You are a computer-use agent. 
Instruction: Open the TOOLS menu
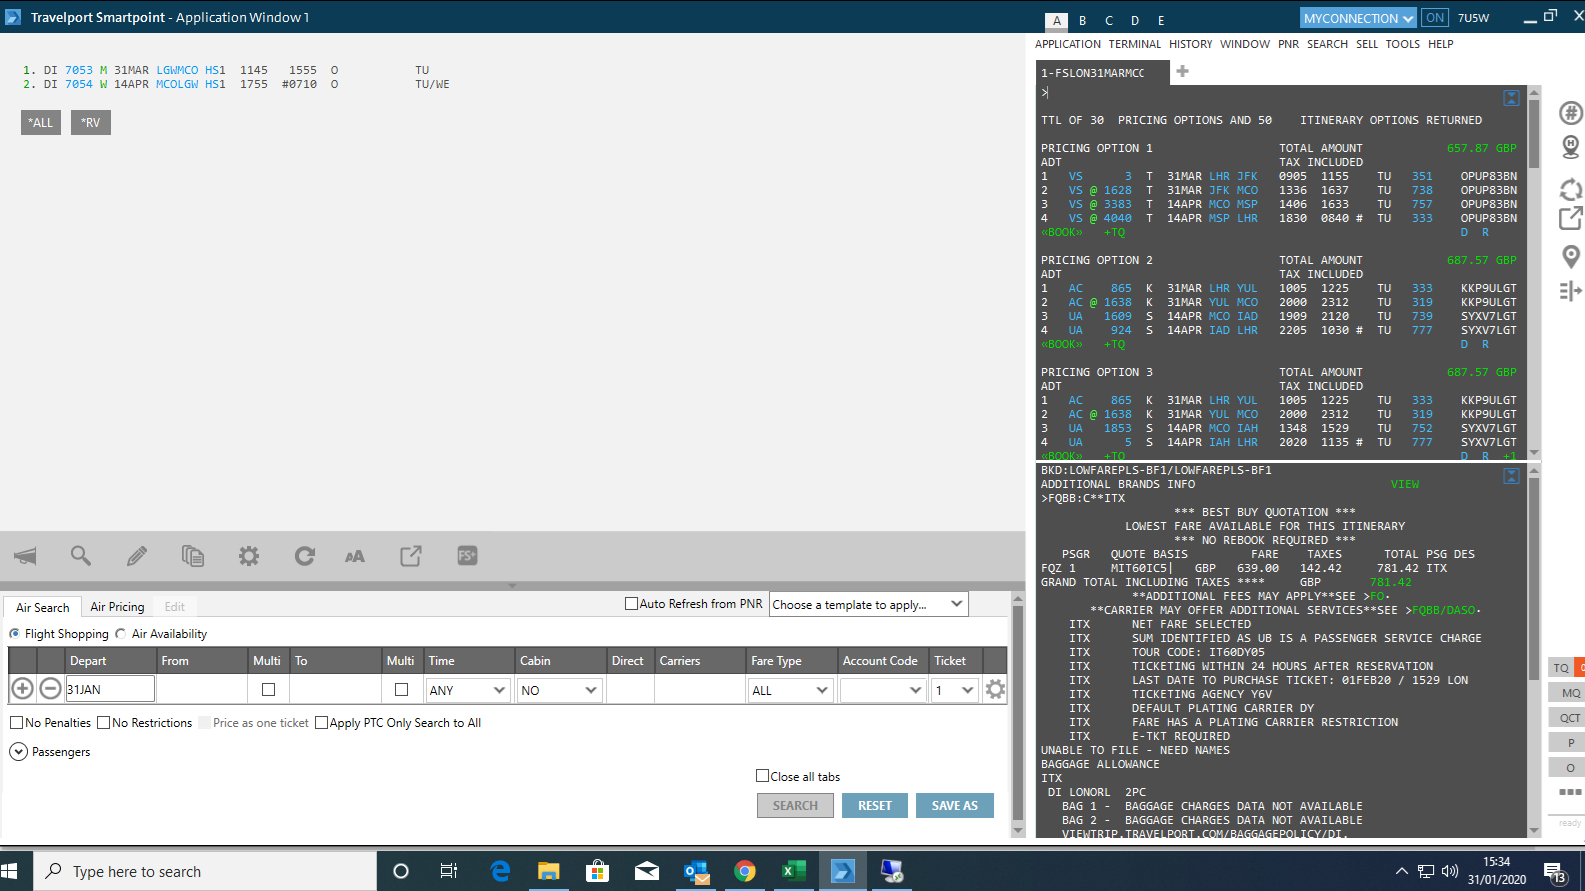point(1402,44)
